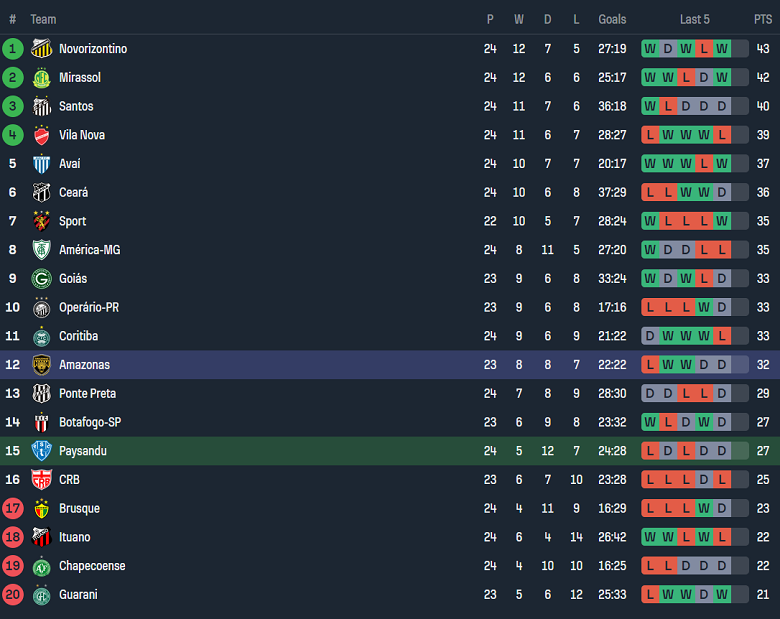Select the Sport club crest
This screenshot has height=619, width=780.
pyautogui.click(x=41, y=221)
